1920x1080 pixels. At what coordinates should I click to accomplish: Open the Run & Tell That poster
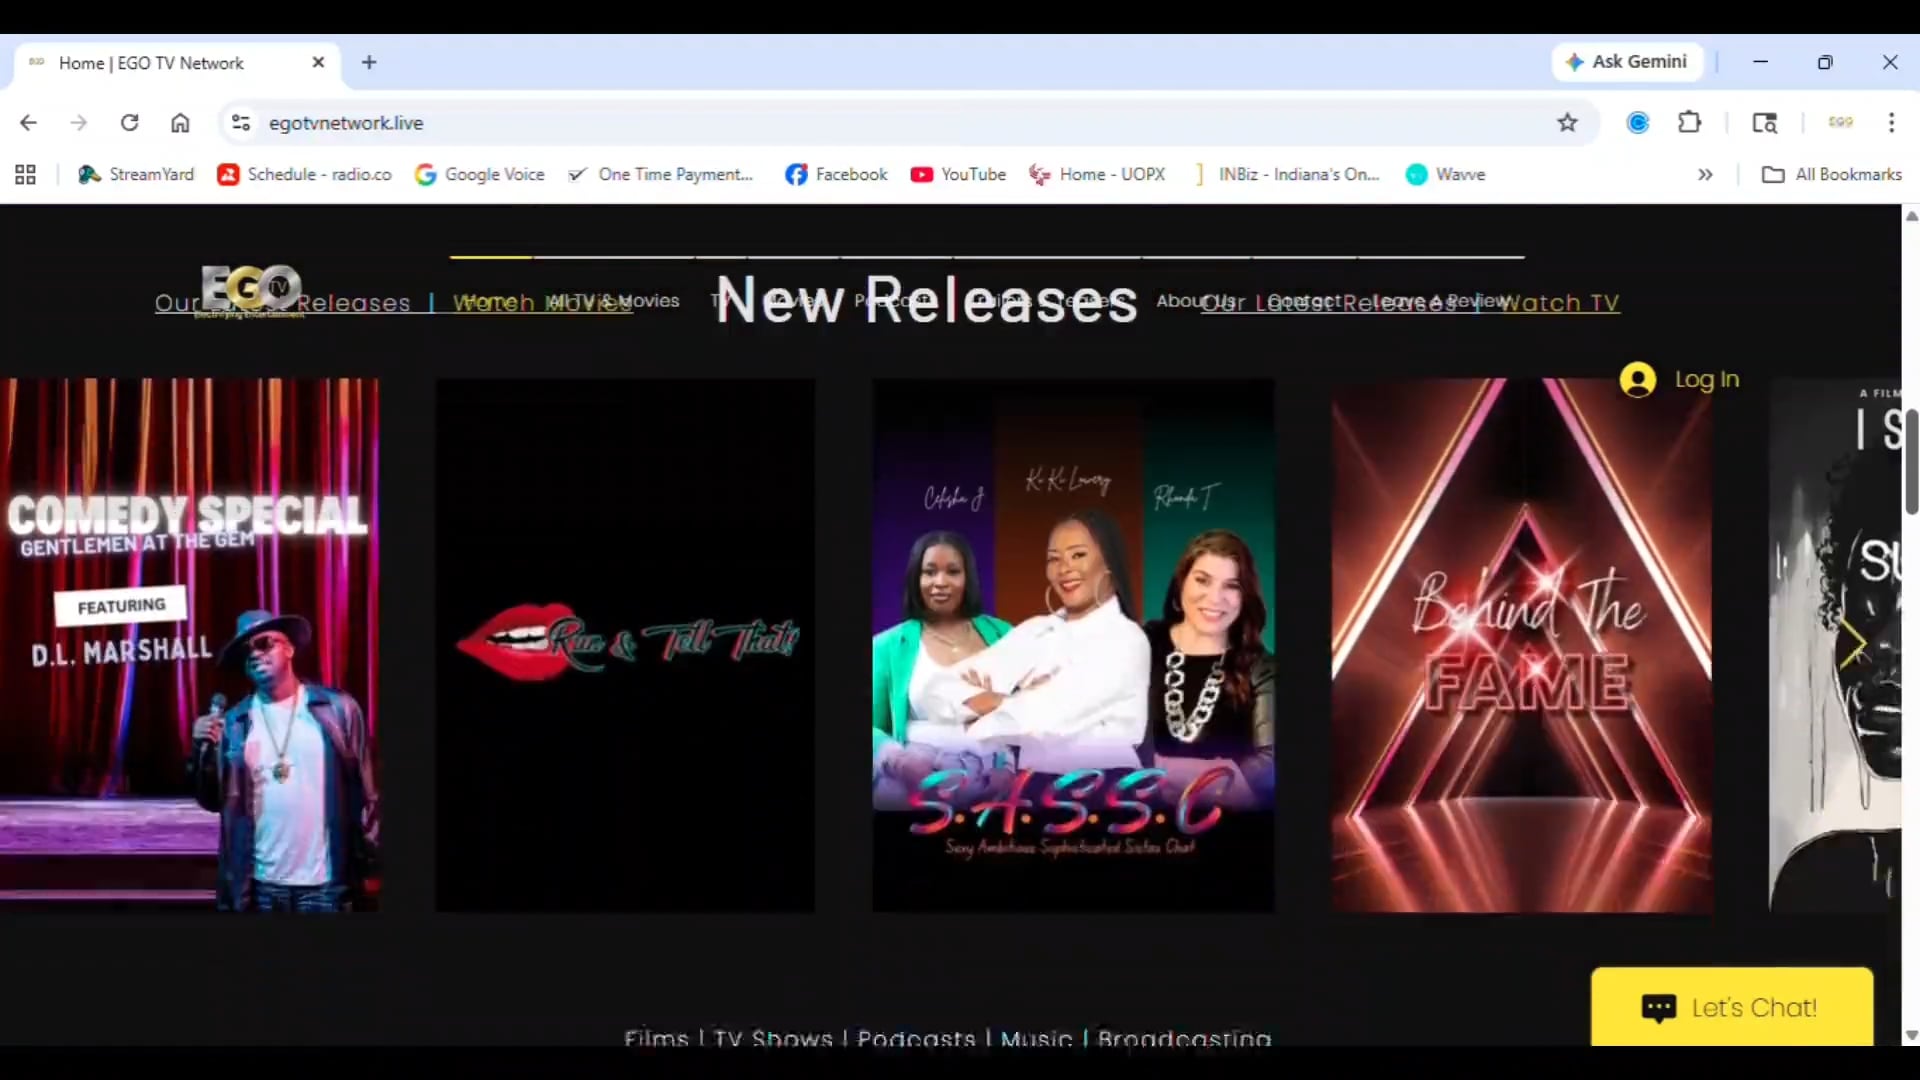point(625,645)
